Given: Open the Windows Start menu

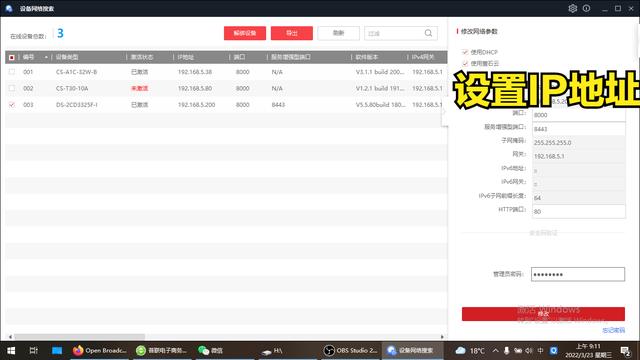Looking at the screenshot, I should [11, 351].
